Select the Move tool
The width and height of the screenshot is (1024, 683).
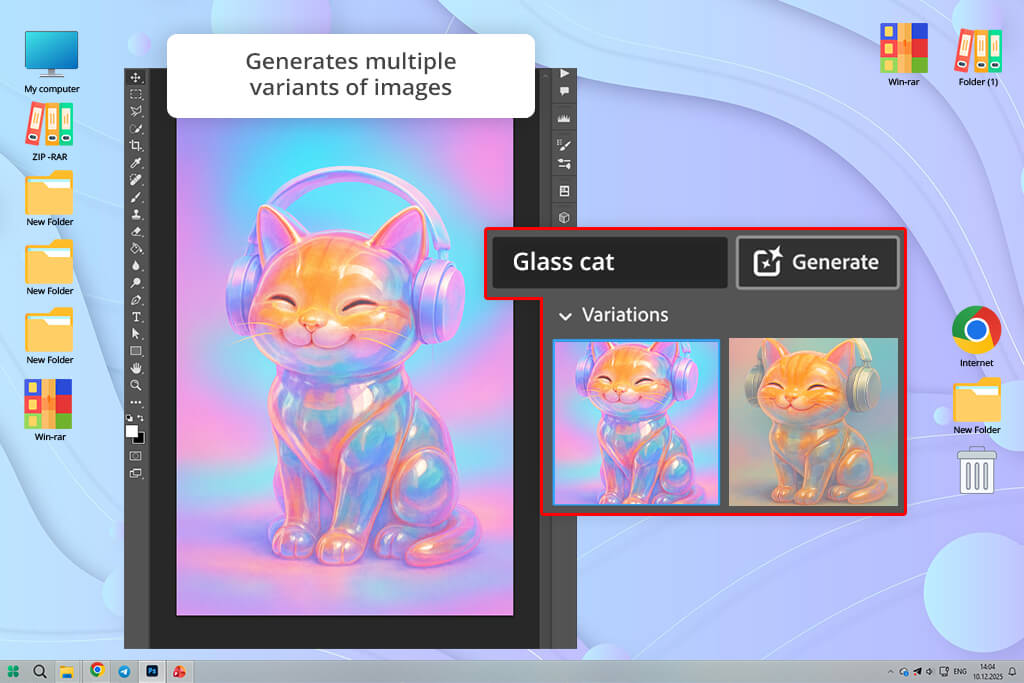(136, 78)
